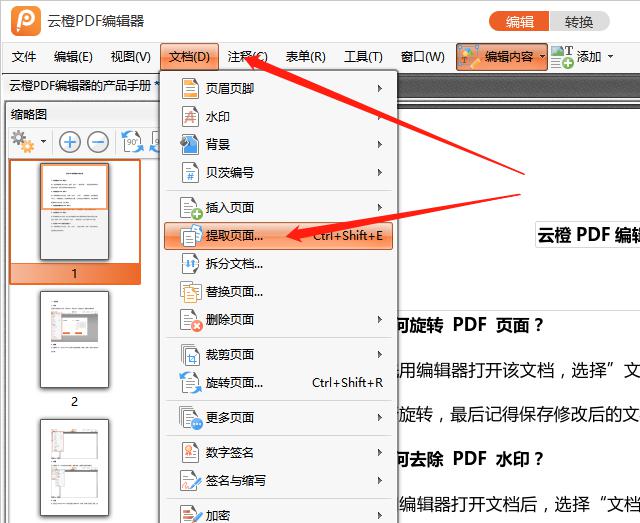Screen dimensions: 640x523
Task: Click the 替换页面 menu icon
Action: tap(191, 292)
